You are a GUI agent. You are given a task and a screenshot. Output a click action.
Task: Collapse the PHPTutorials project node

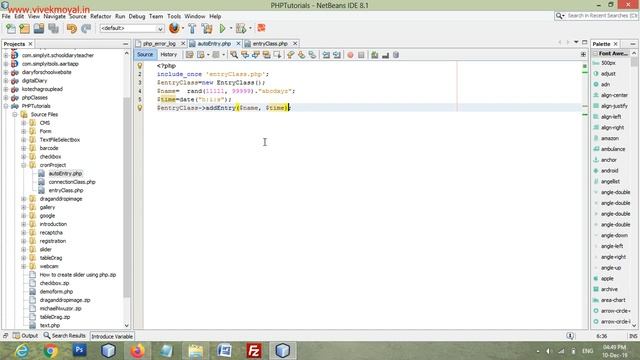click(6, 106)
